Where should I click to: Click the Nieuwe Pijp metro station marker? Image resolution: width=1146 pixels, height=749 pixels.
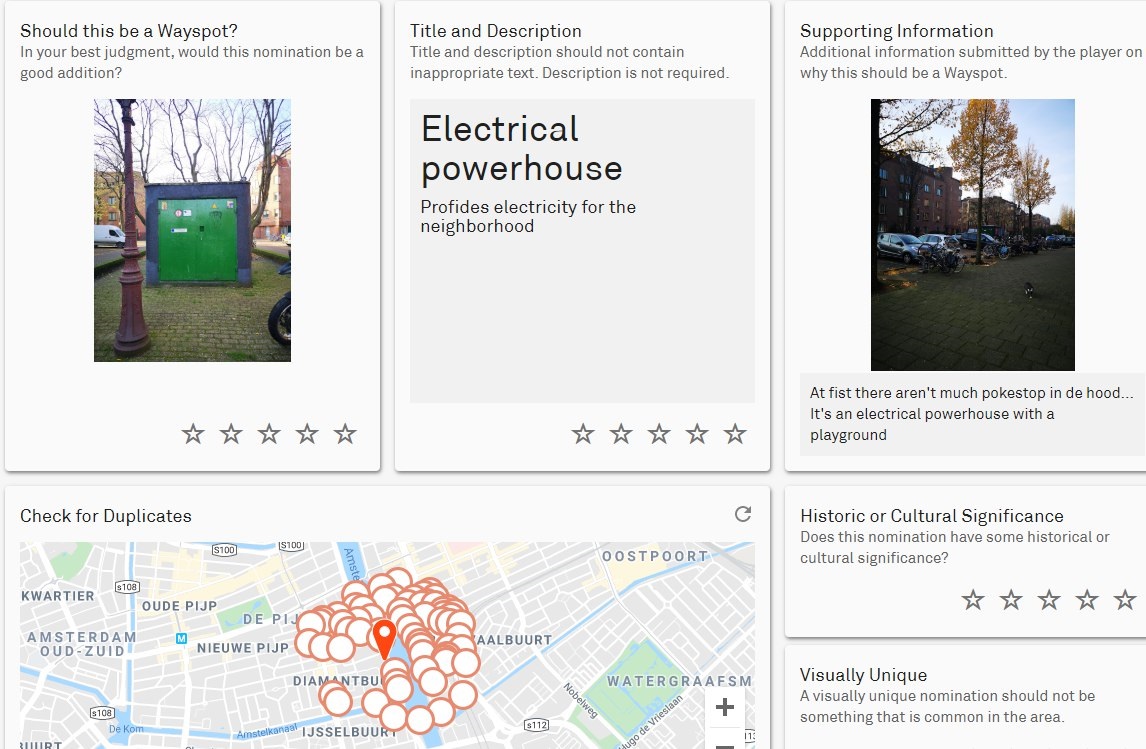click(x=181, y=638)
